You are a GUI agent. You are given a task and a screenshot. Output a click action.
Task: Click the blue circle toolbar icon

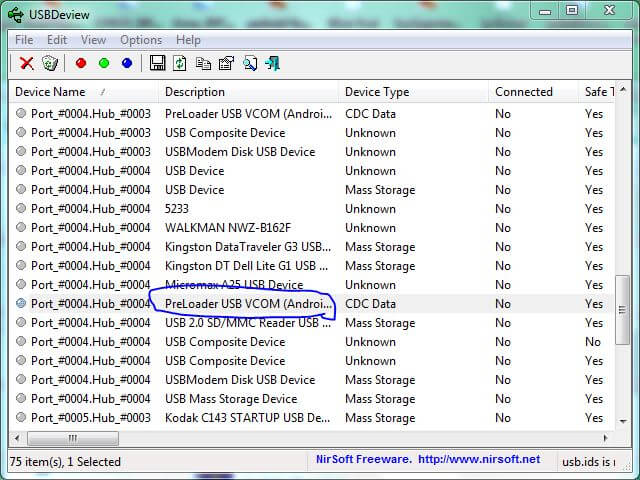pyautogui.click(x=127, y=63)
